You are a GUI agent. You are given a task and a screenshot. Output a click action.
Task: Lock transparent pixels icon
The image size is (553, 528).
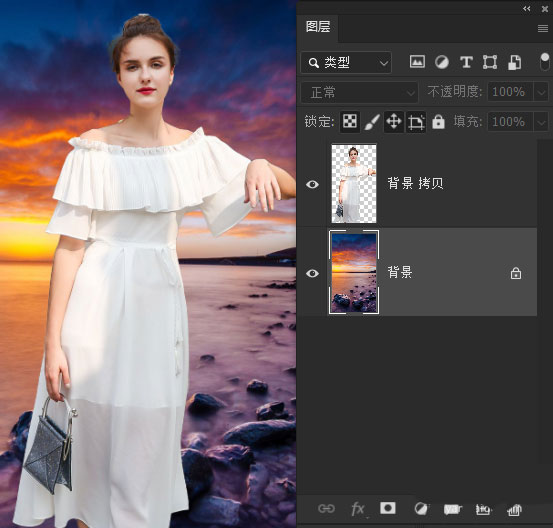(x=350, y=122)
